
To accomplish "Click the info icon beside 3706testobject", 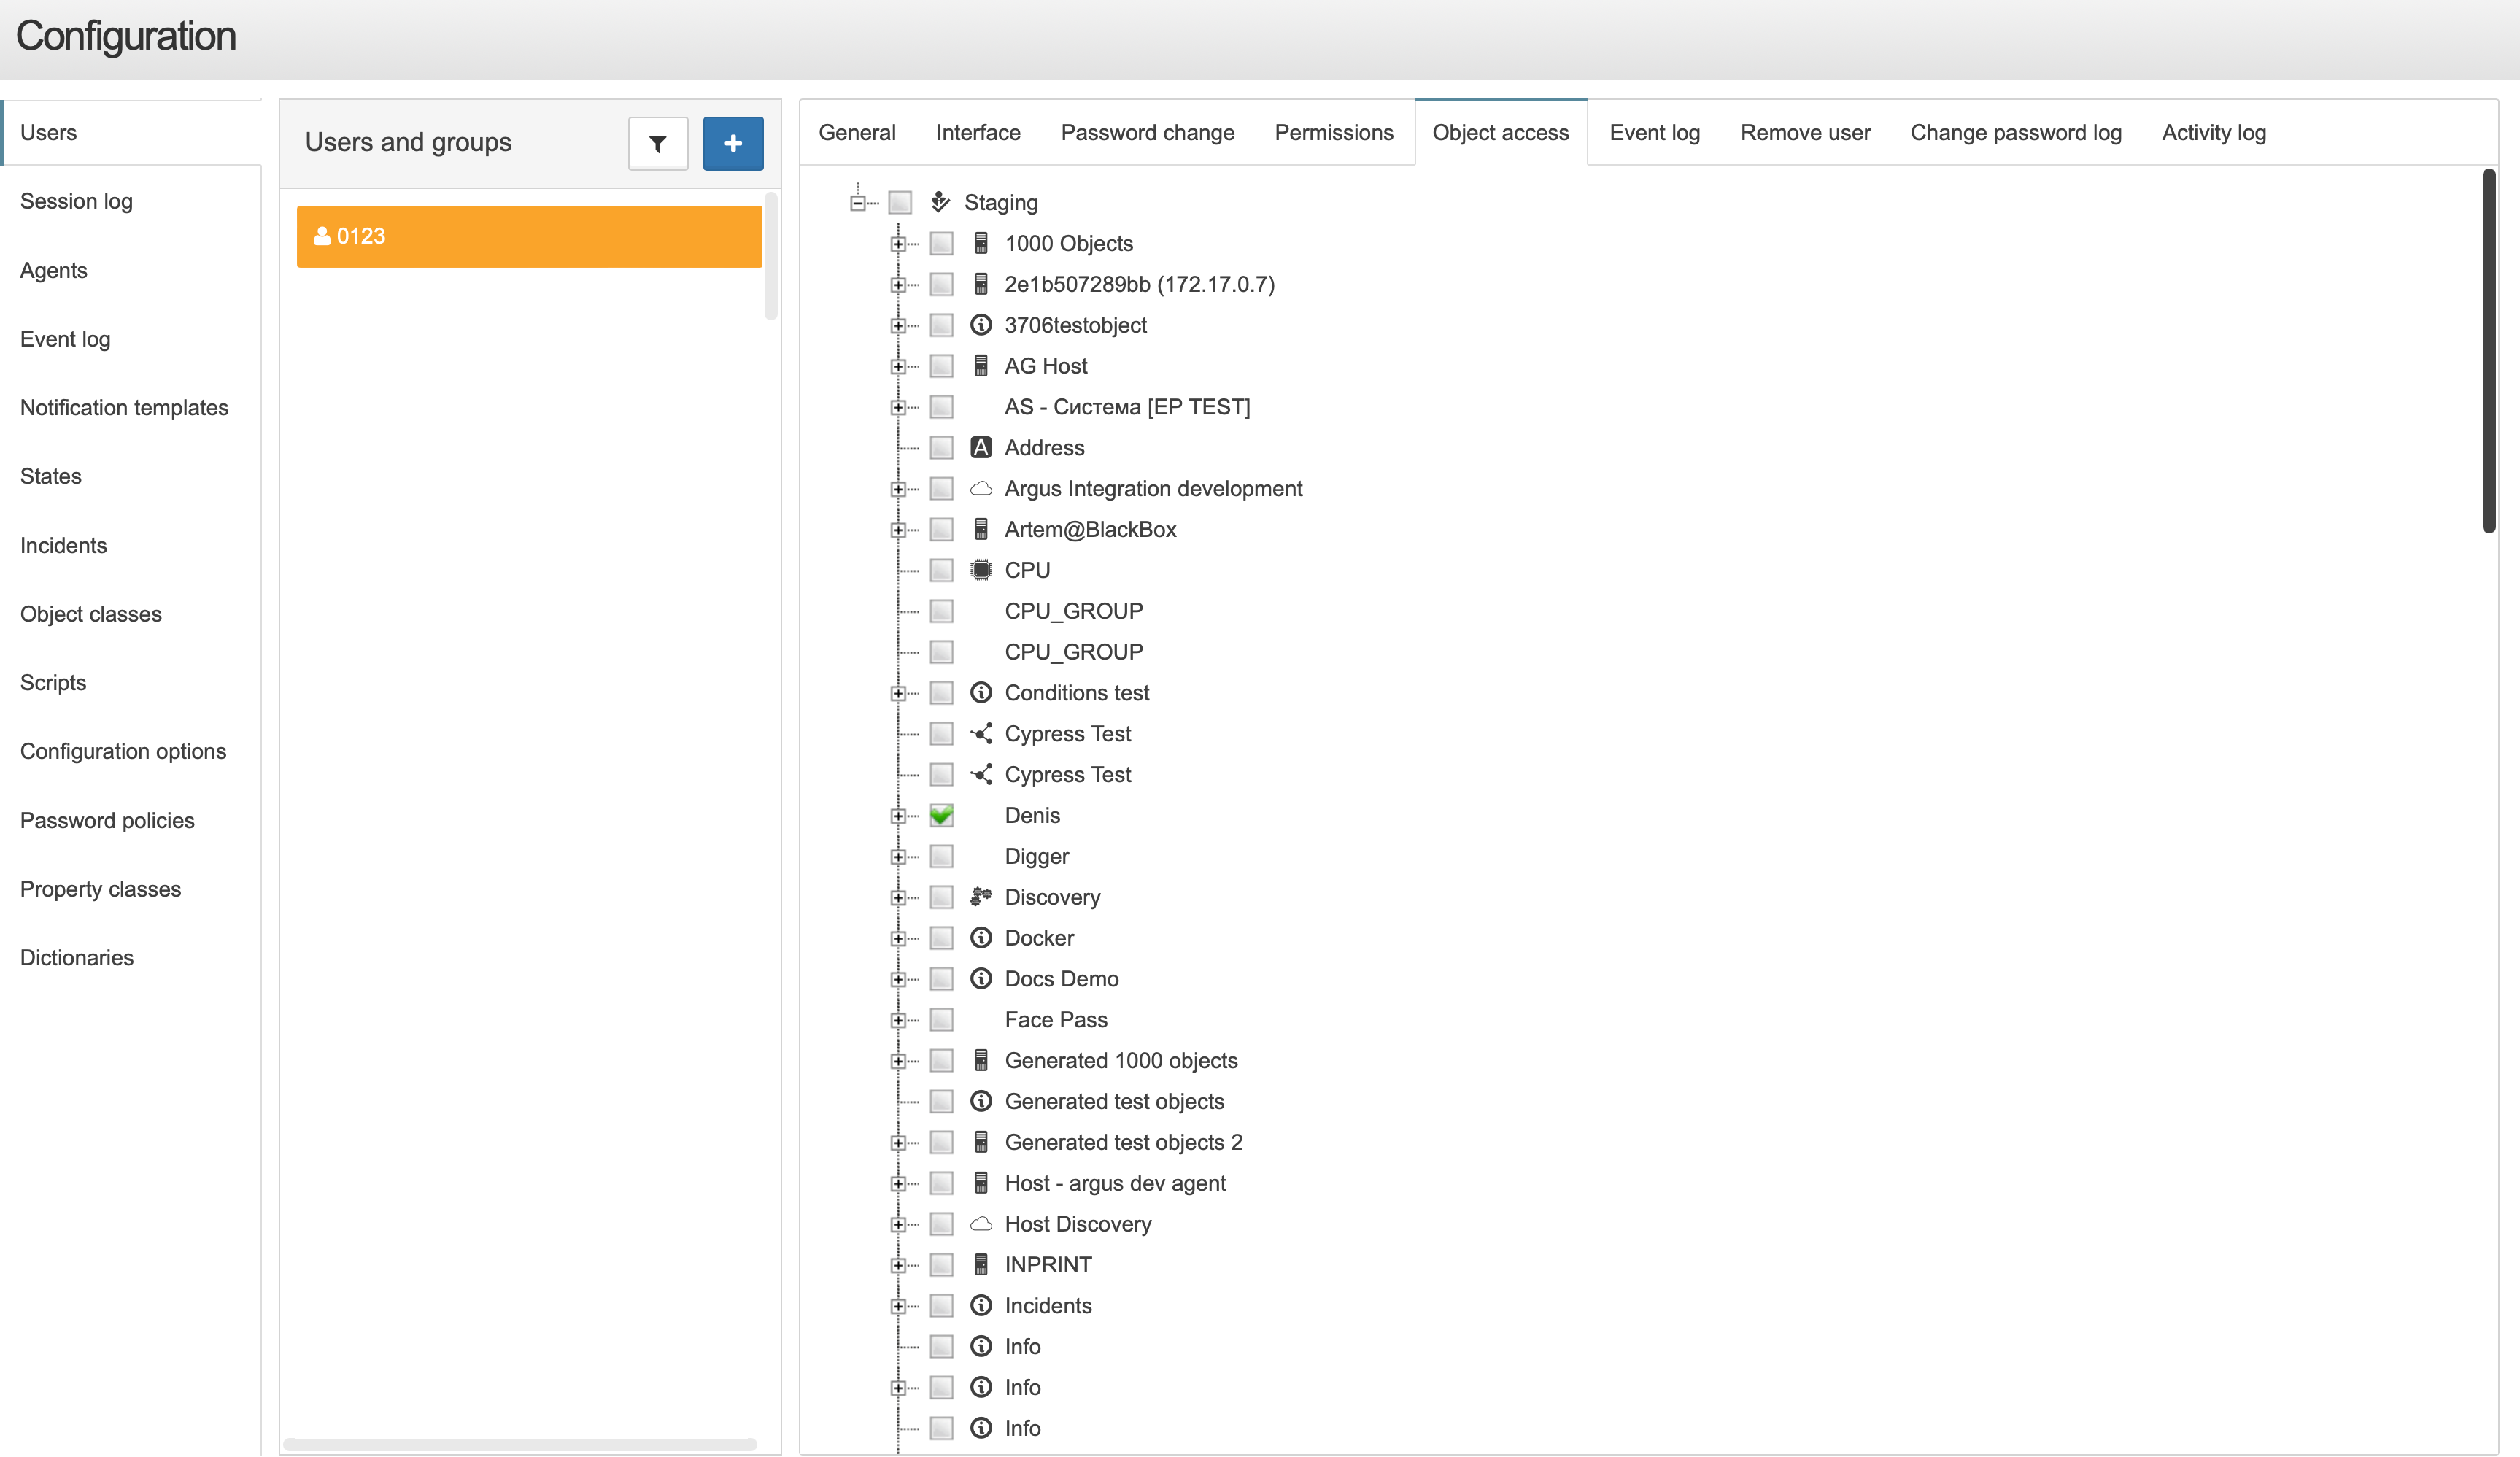I will (981, 325).
